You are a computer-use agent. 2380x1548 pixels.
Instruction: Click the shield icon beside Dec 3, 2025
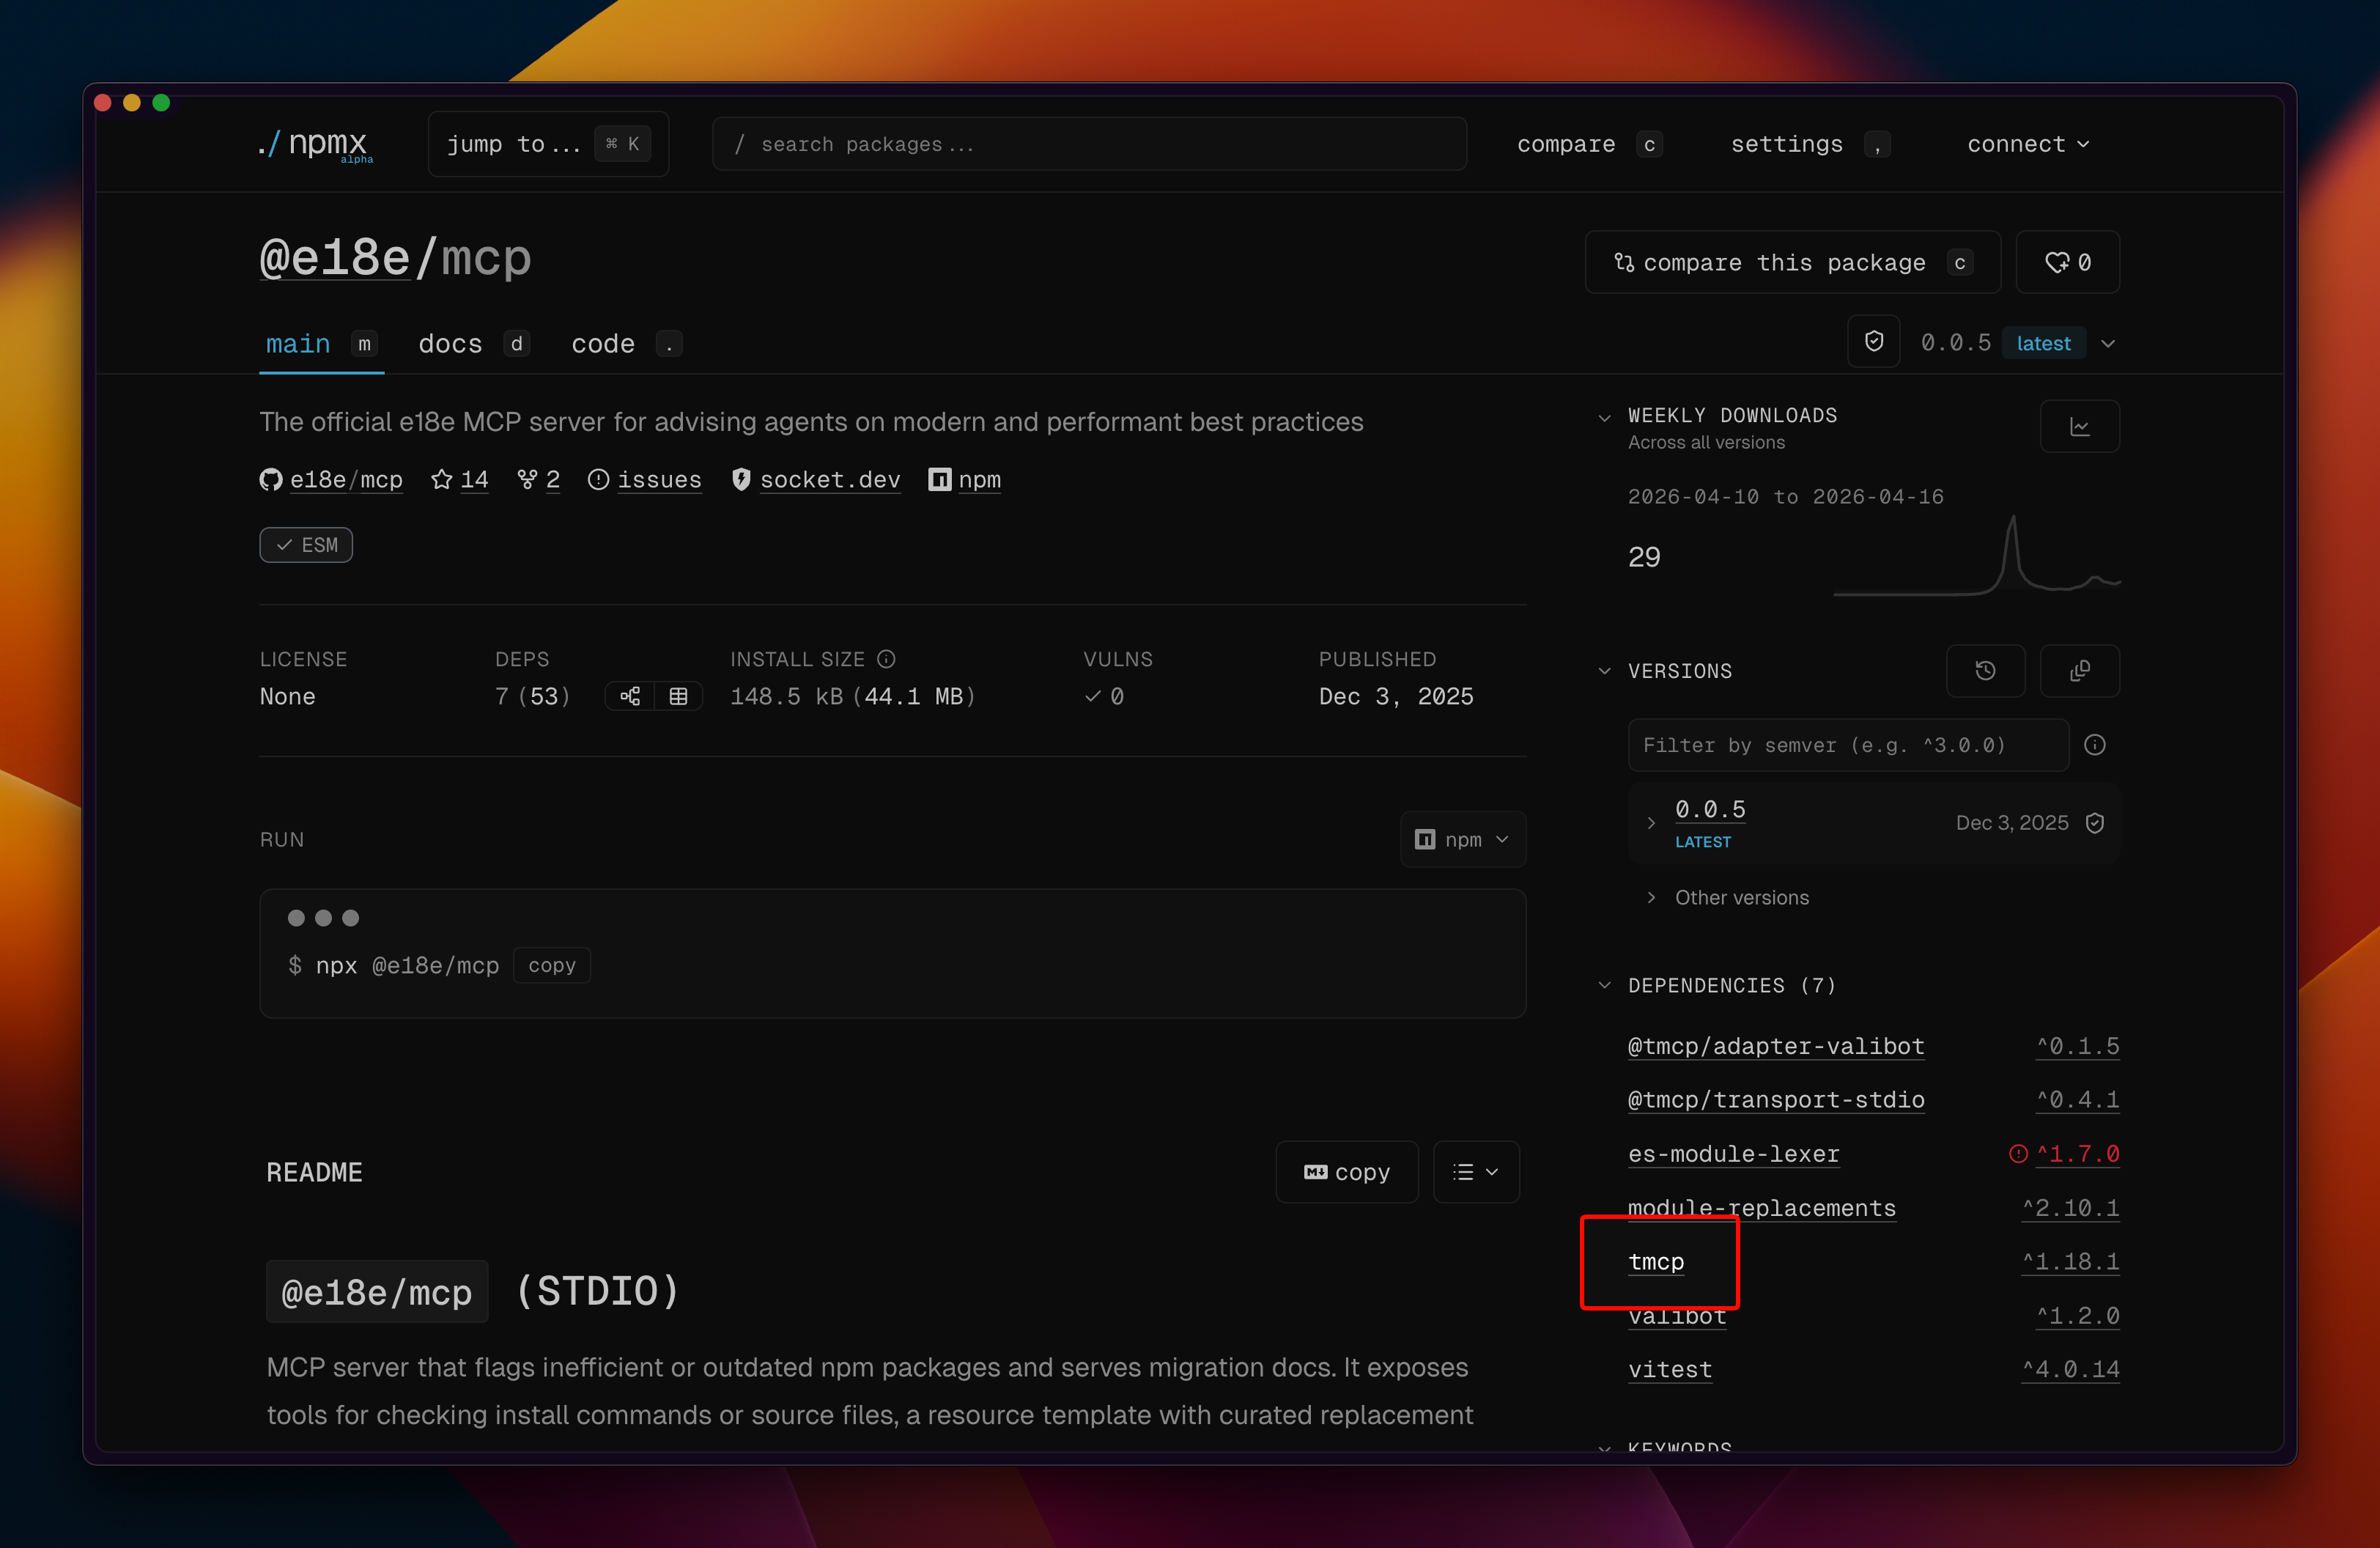(2095, 823)
